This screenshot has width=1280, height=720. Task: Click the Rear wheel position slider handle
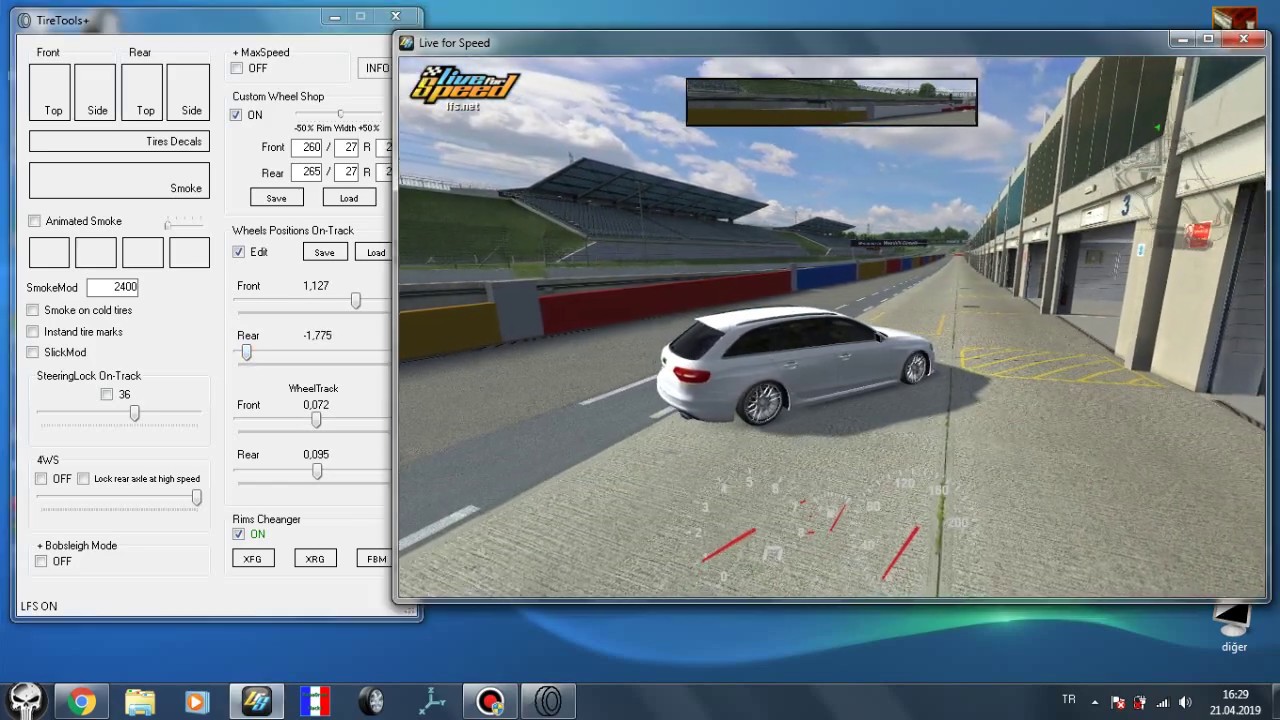pyautogui.click(x=246, y=352)
